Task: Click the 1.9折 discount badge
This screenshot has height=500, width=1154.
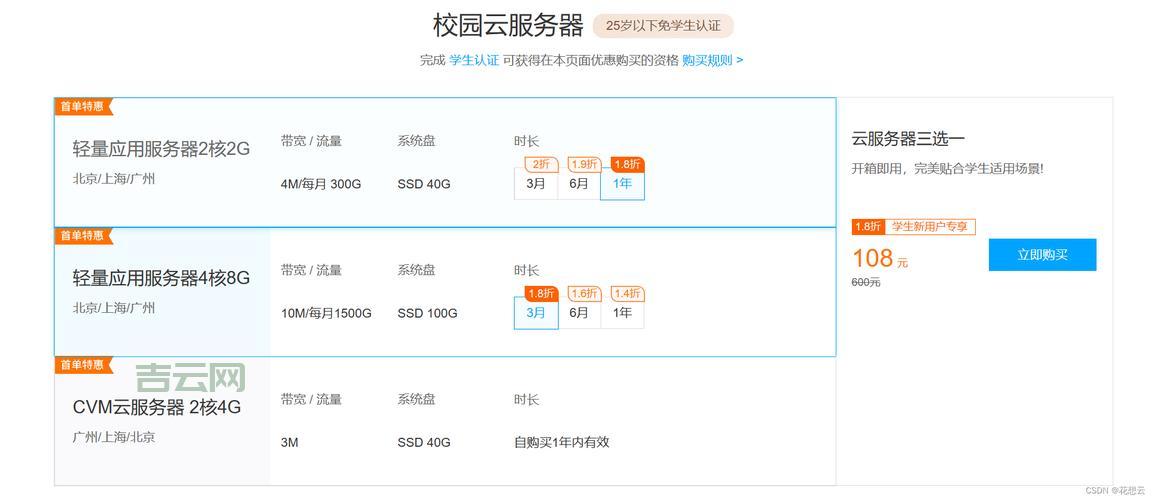Action: (x=584, y=164)
